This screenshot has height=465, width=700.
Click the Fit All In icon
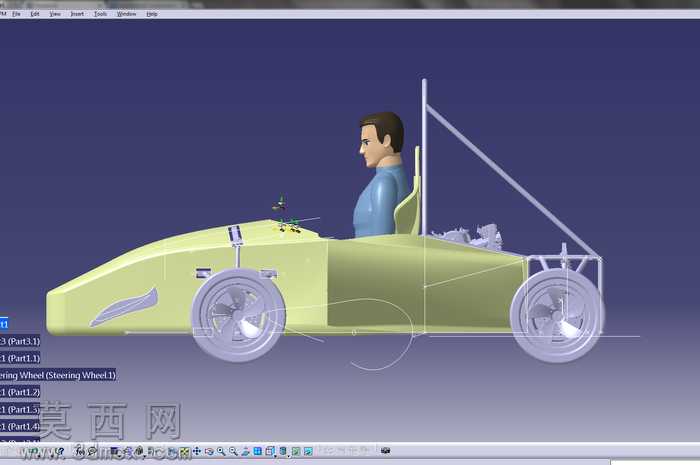(x=184, y=452)
